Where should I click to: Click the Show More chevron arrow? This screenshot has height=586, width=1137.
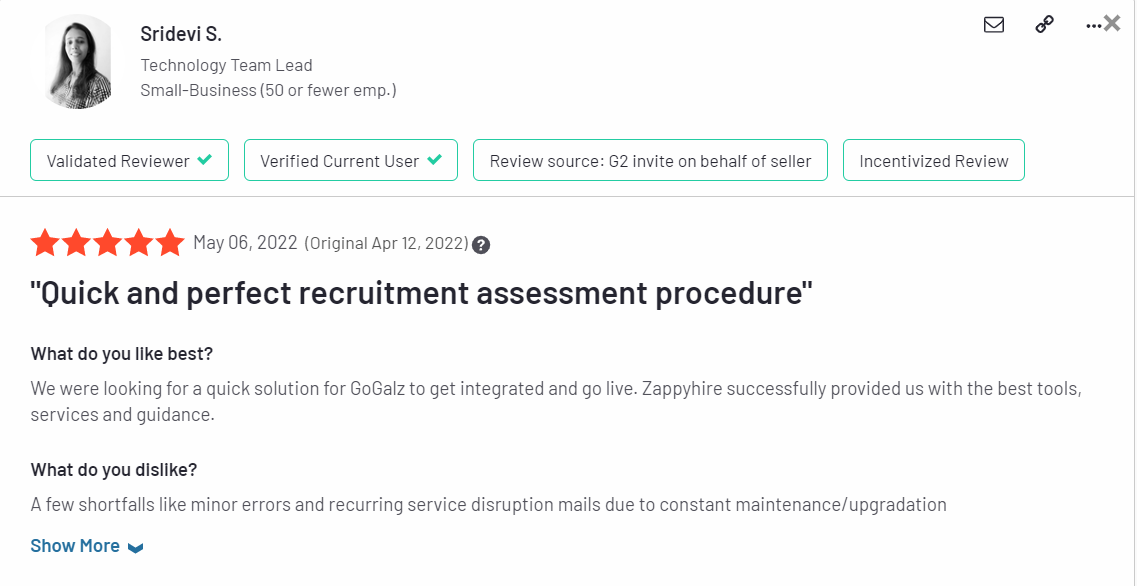click(x=136, y=548)
